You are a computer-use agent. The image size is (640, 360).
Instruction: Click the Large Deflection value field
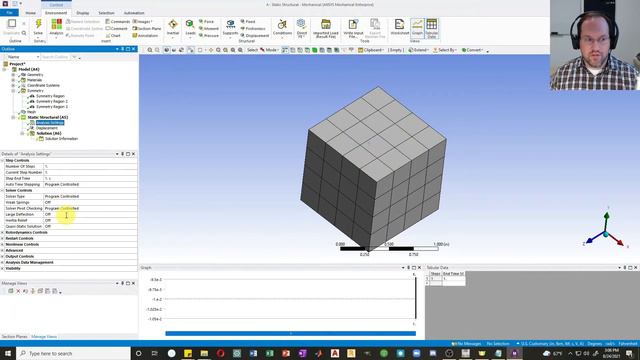point(90,214)
